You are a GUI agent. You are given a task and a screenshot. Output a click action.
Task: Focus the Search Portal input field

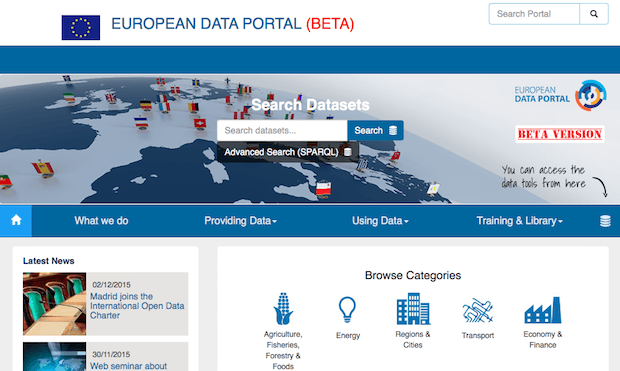point(534,14)
